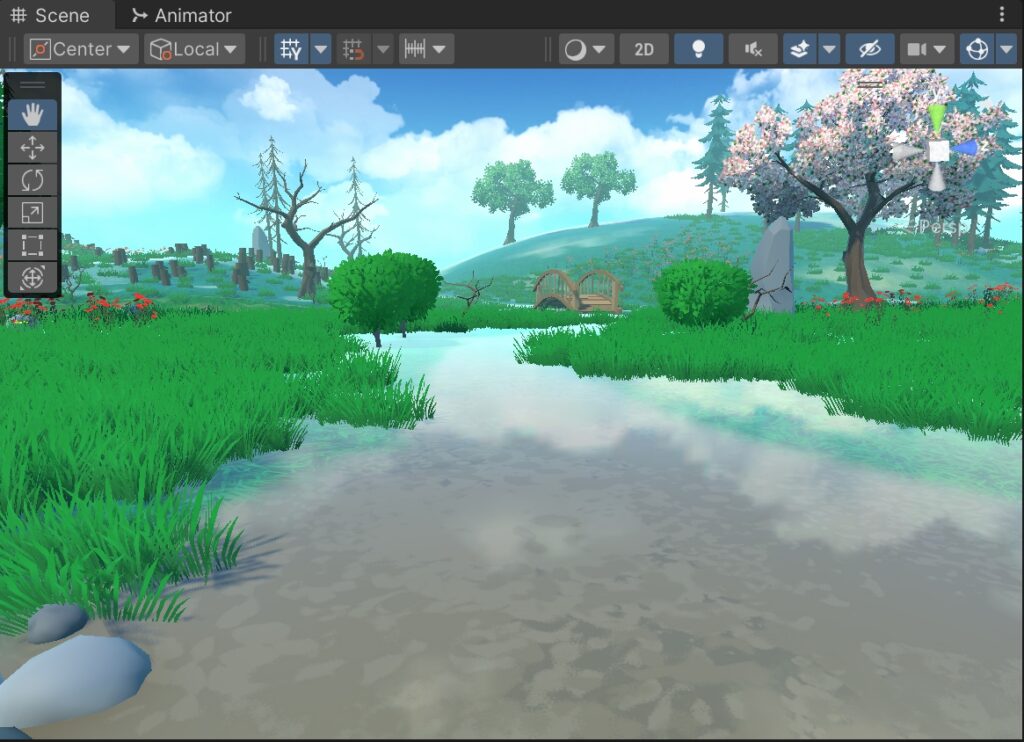Image resolution: width=1024 pixels, height=742 pixels.
Task: Select the Rotate tool
Action: [x=32, y=180]
